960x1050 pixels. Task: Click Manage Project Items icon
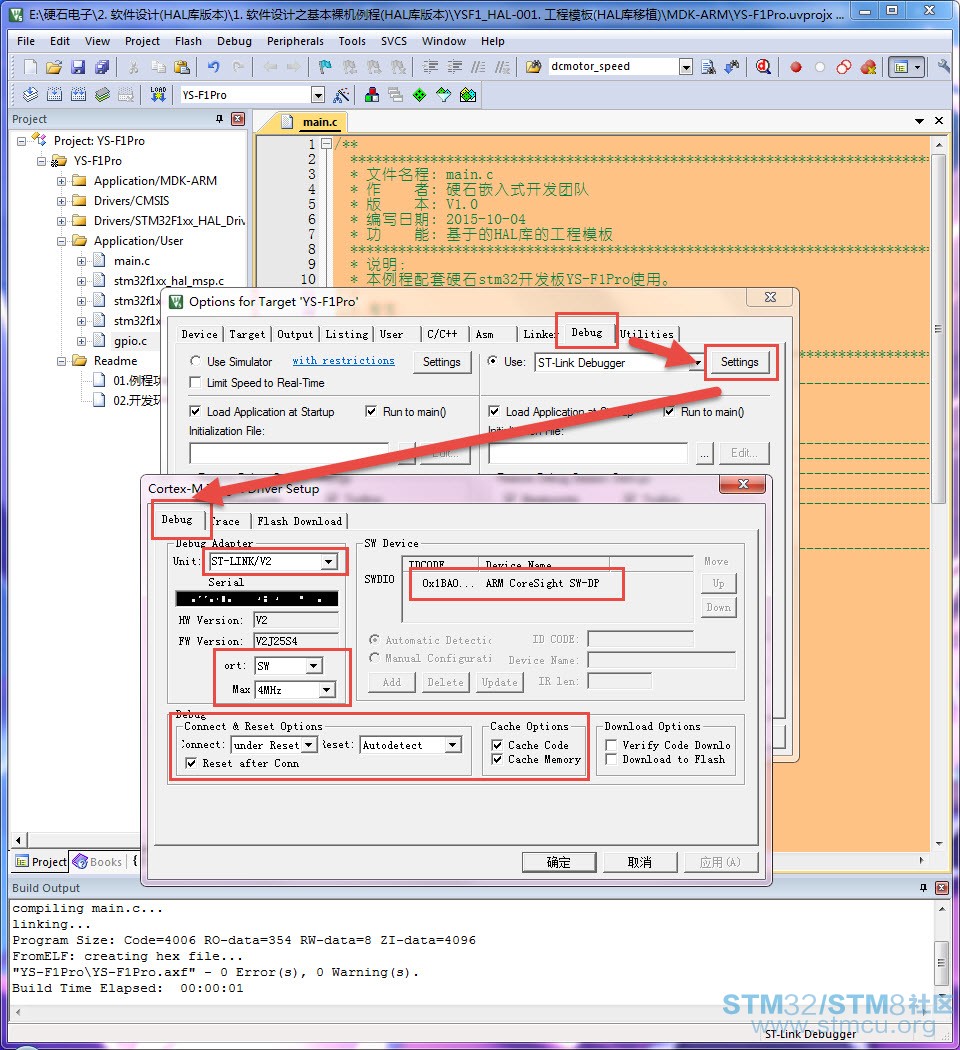tap(372, 94)
